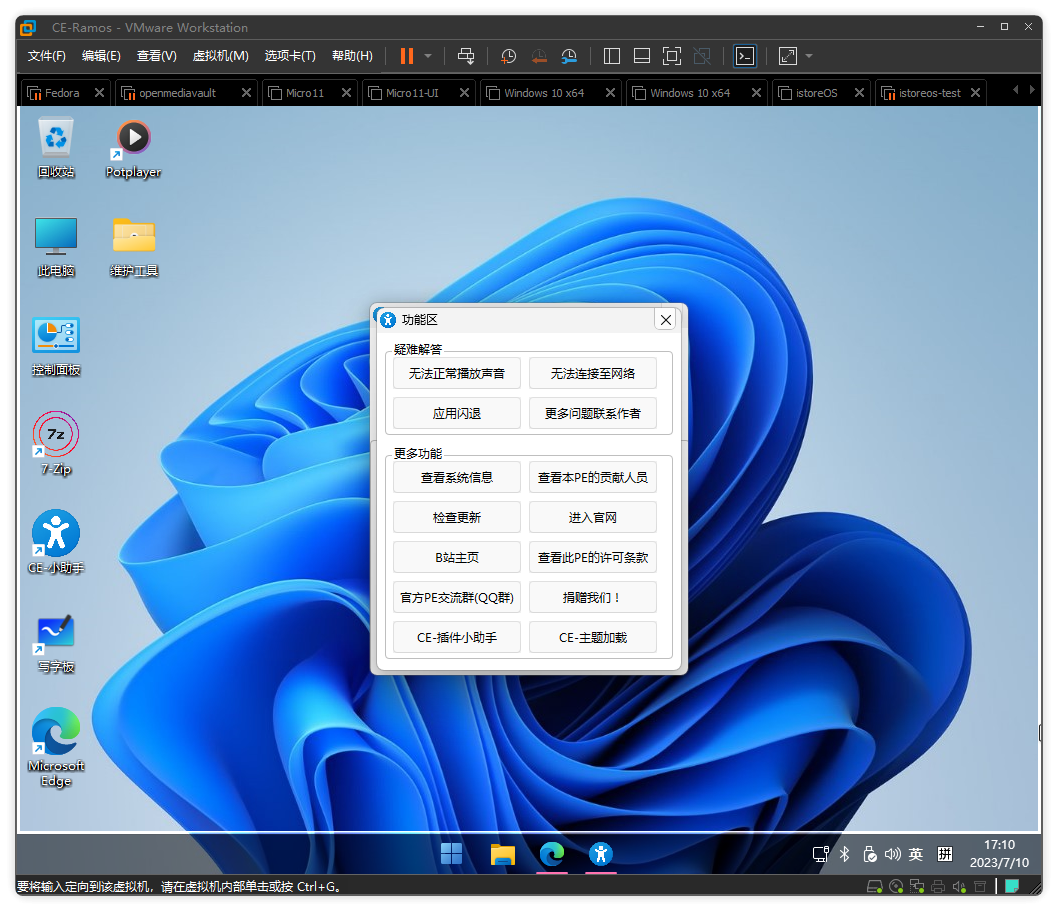Click the 查看系统信息 button

click(x=457, y=478)
